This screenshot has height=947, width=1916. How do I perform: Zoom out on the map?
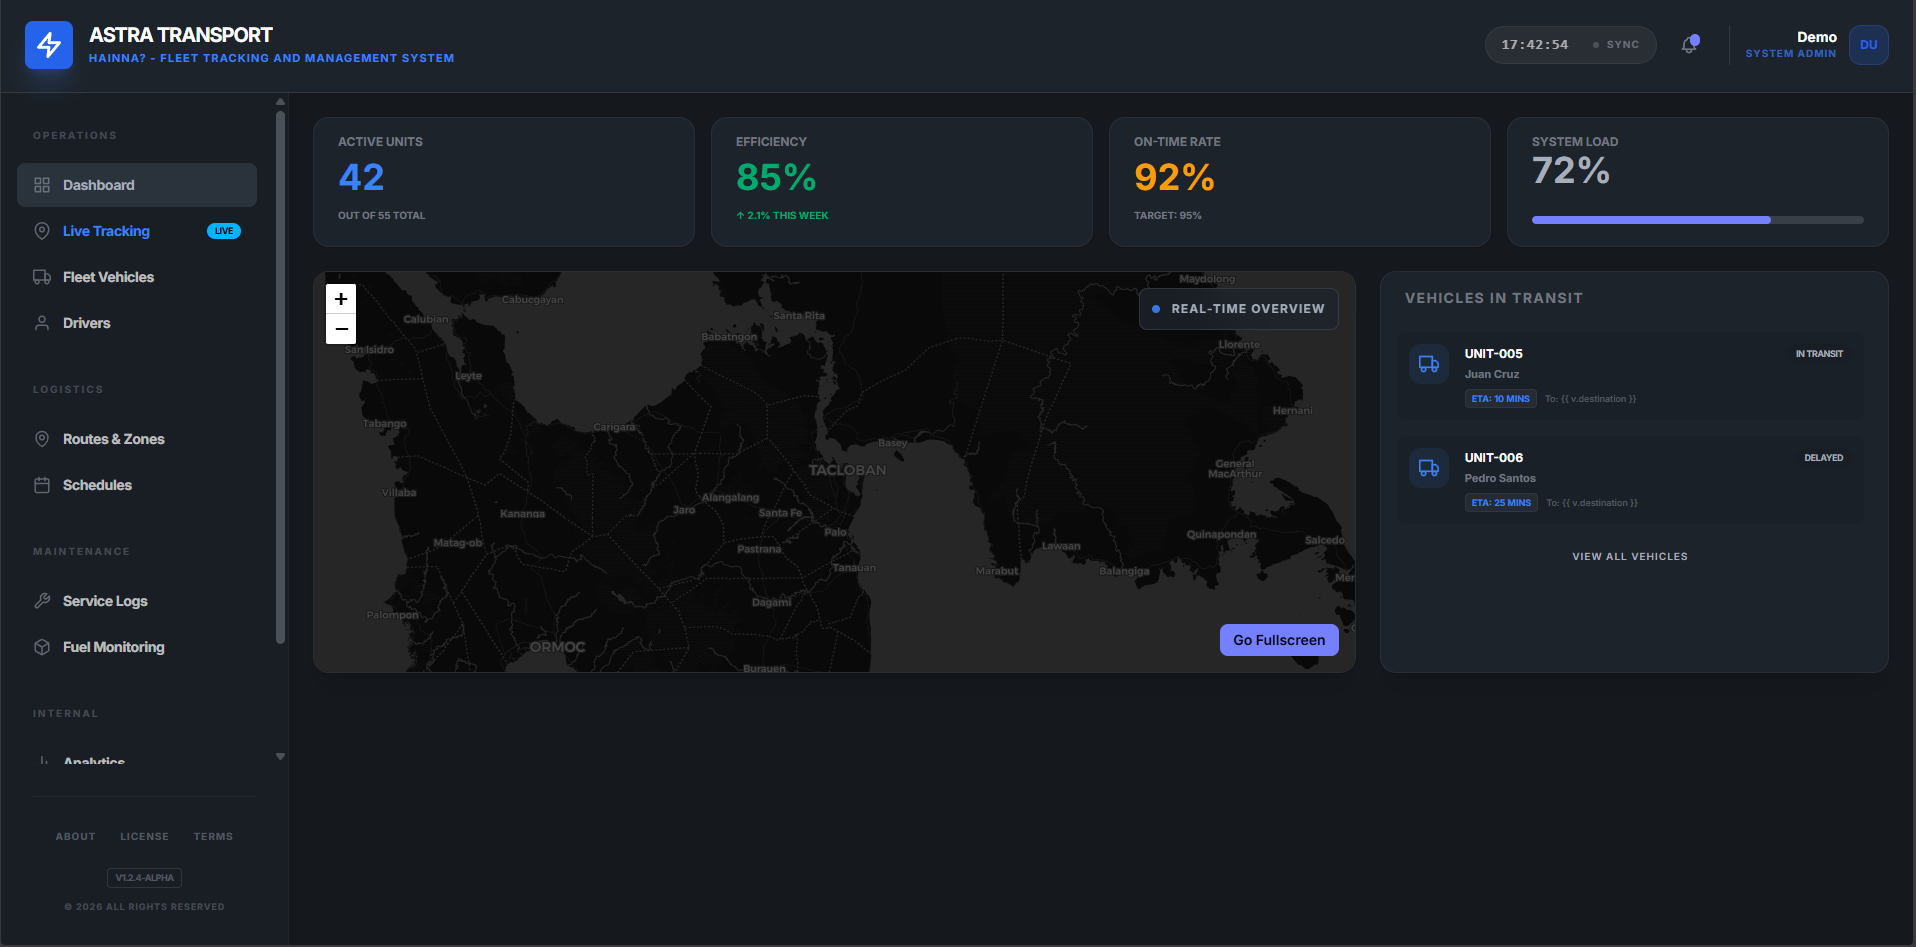(341, 329)
